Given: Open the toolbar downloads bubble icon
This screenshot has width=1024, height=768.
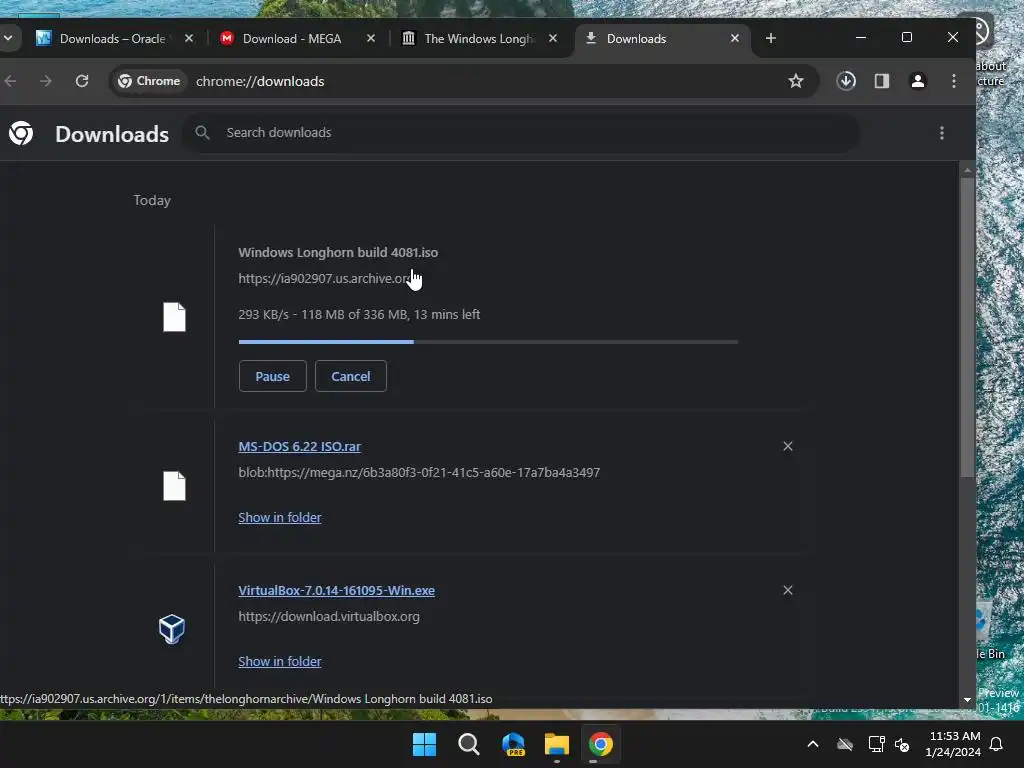Looking at the screenshot, I should (x=846, y=81).
